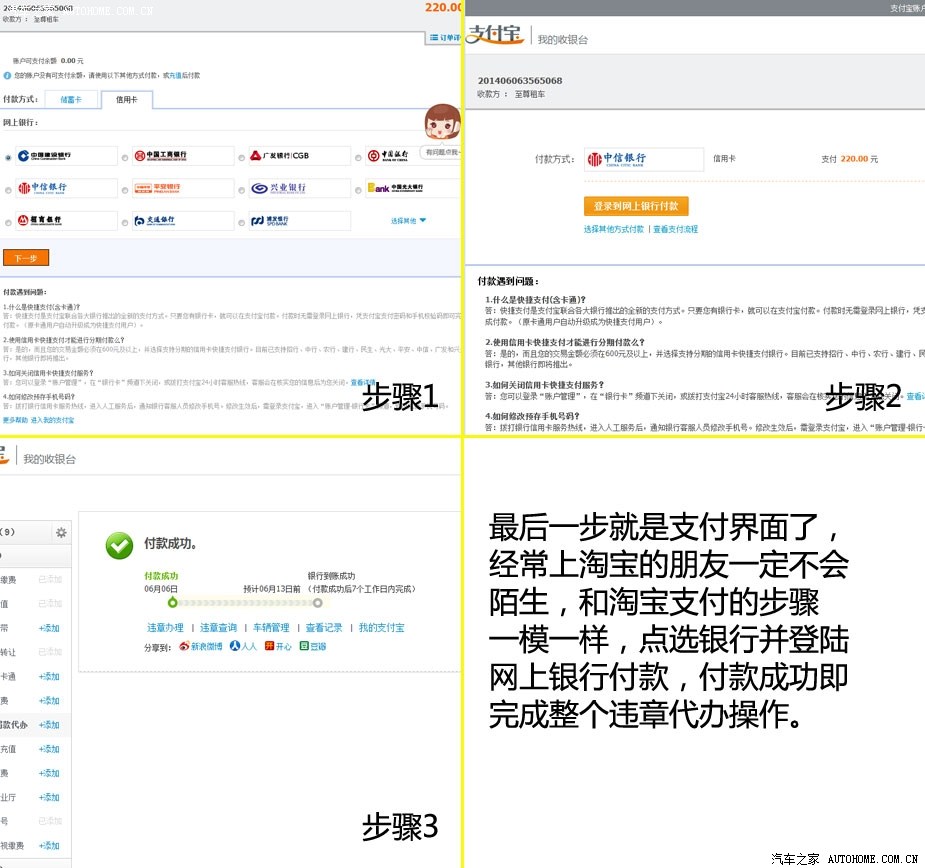Open the 更多帮助 link

point(15,420)
